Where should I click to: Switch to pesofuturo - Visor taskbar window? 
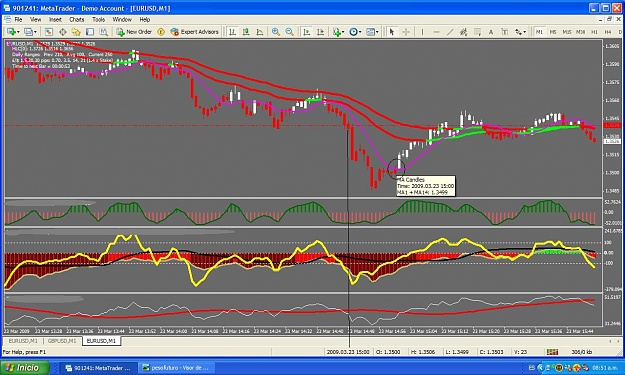176,368
